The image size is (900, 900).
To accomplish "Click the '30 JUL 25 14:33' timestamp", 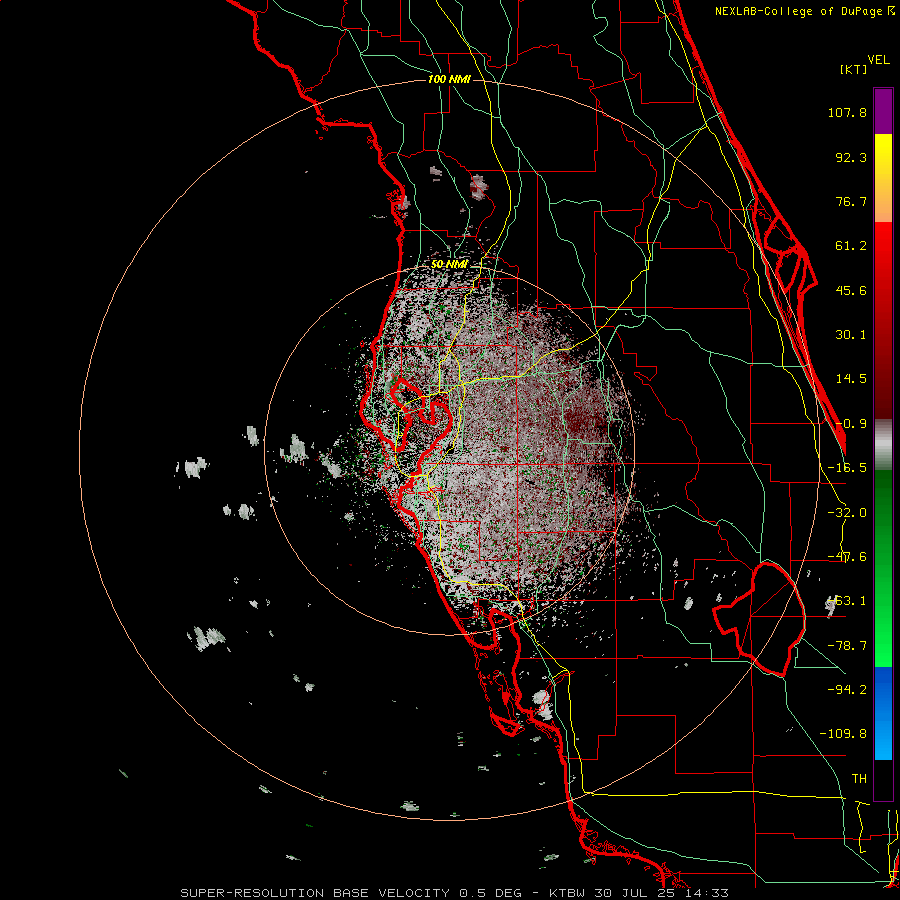I will pyautogui.click(x=661, y=893).
